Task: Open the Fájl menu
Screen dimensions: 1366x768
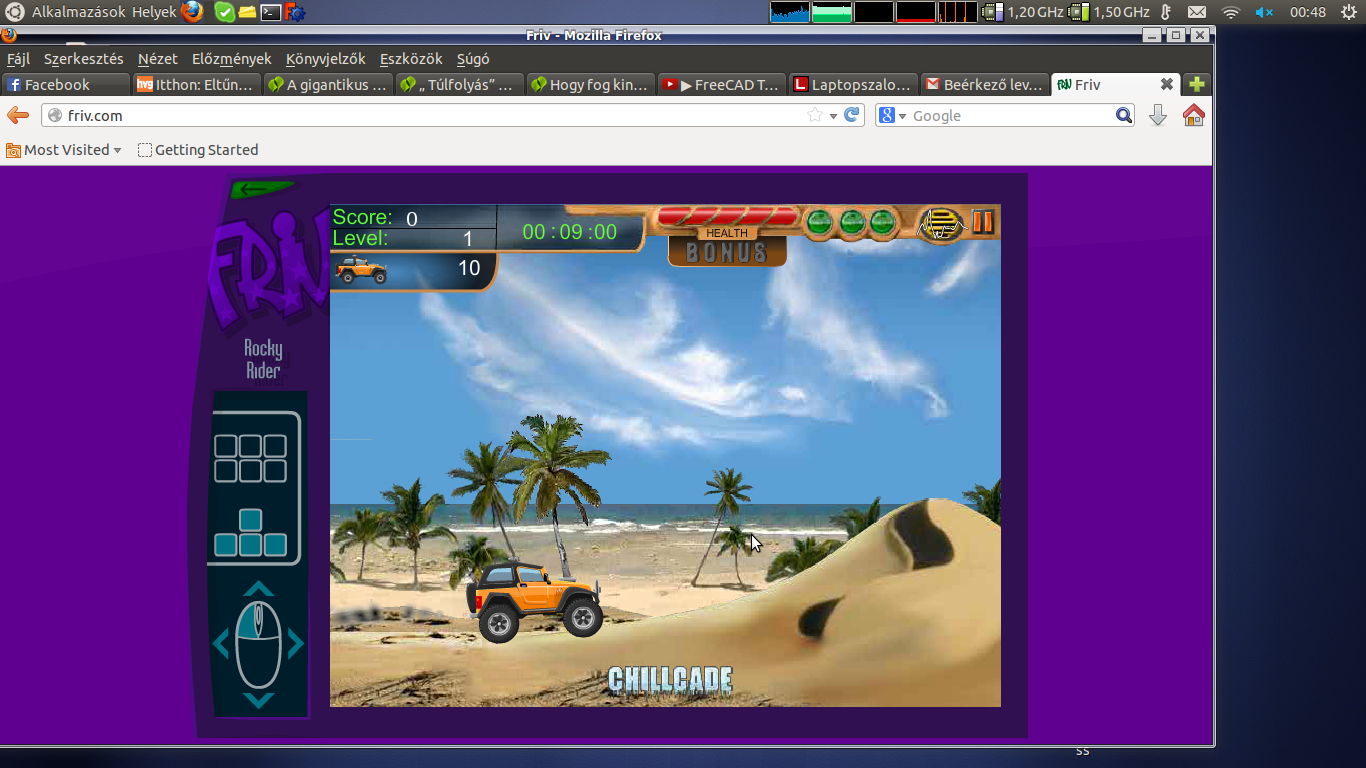Action: [18, 59]
